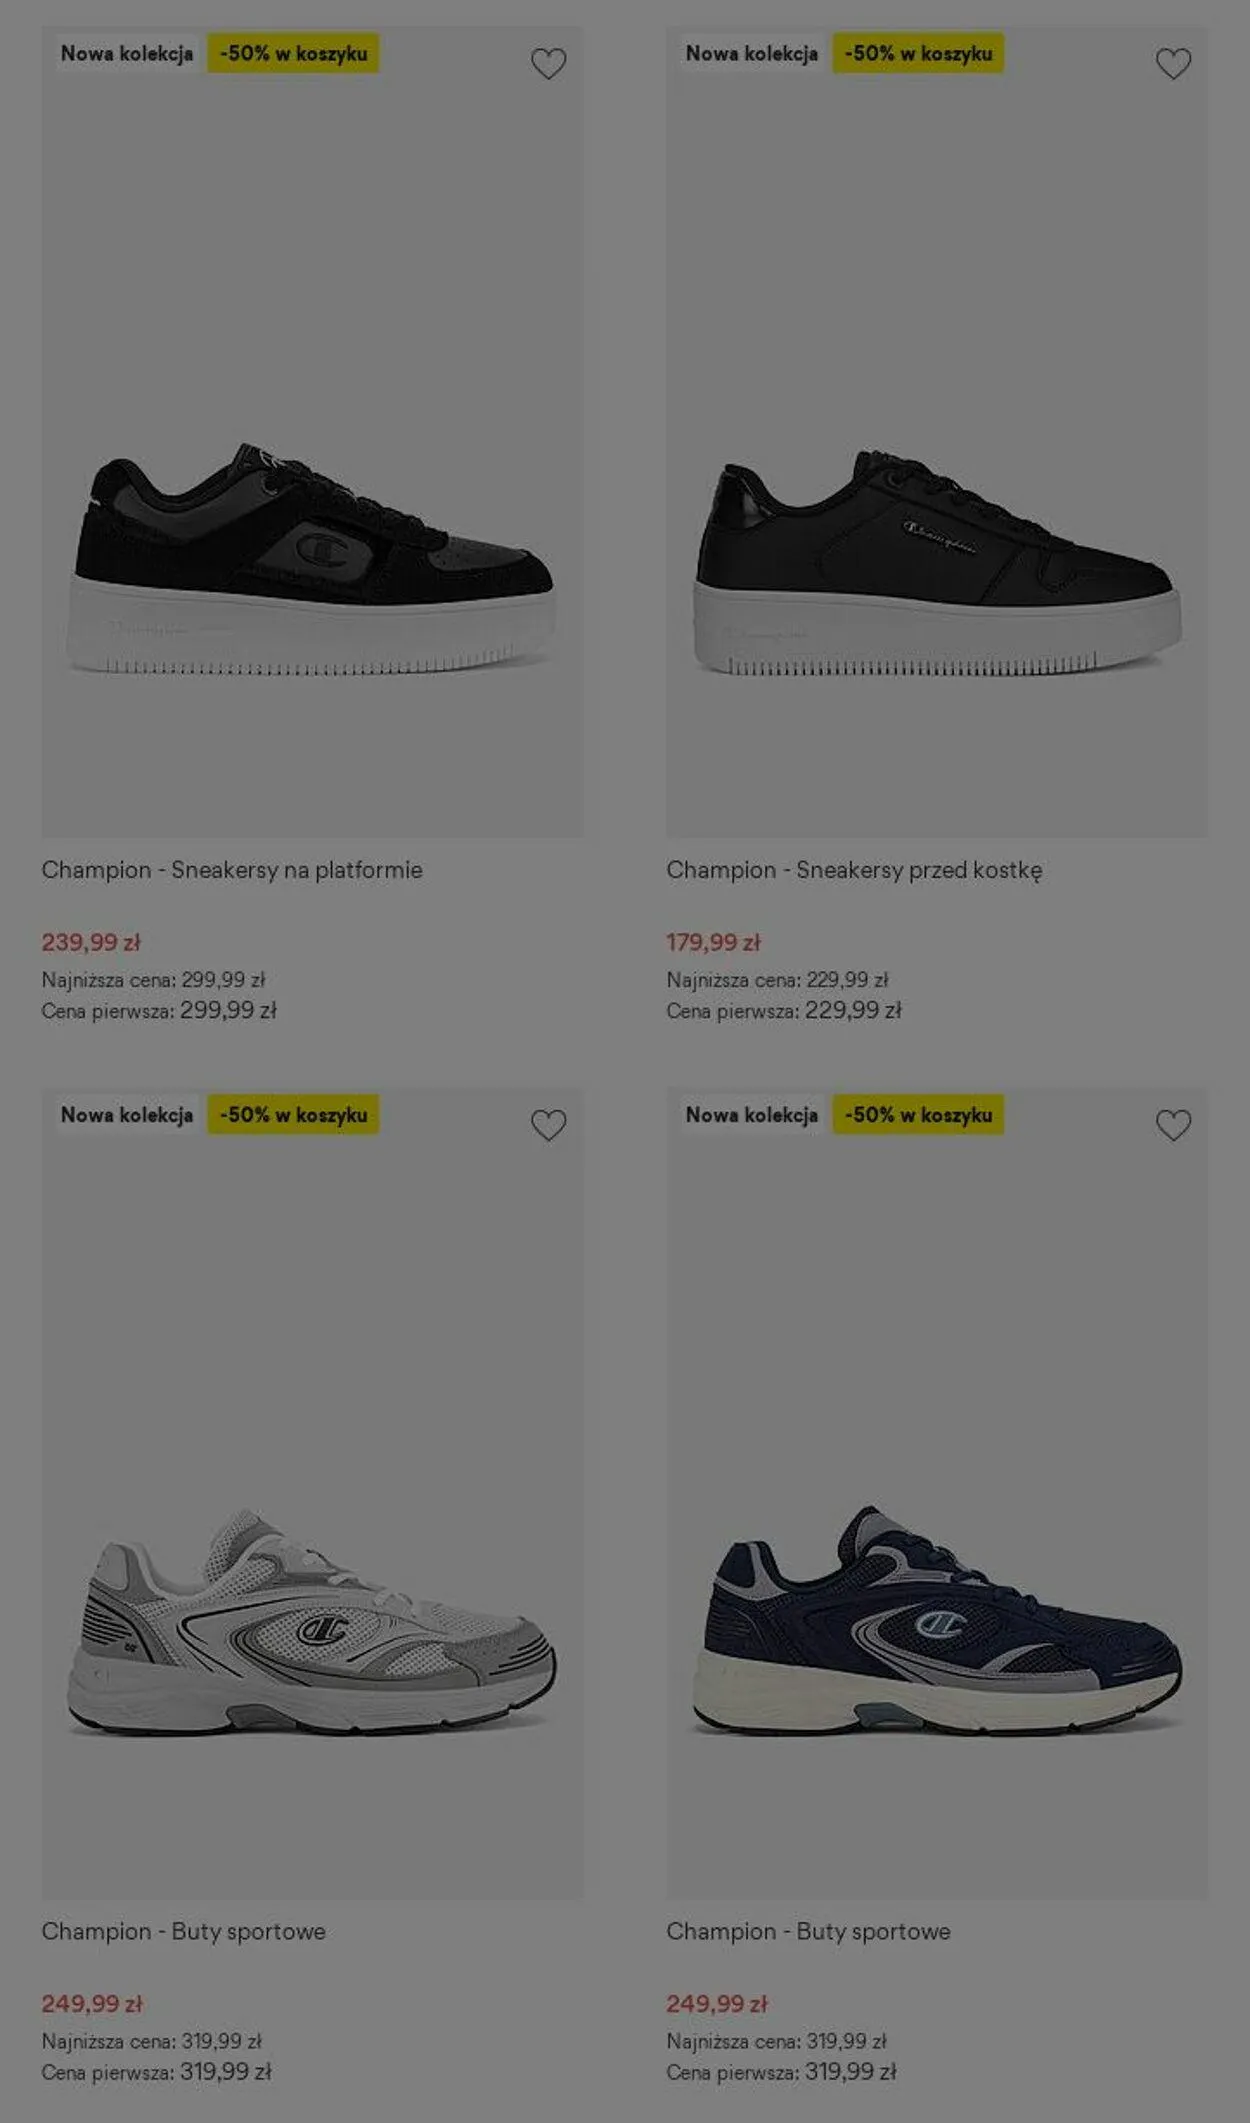Click the -50% w koszyku badge on grey shoes
The width and height of the screenshot is (1250, 2123).
click(x=293, y=1114)
